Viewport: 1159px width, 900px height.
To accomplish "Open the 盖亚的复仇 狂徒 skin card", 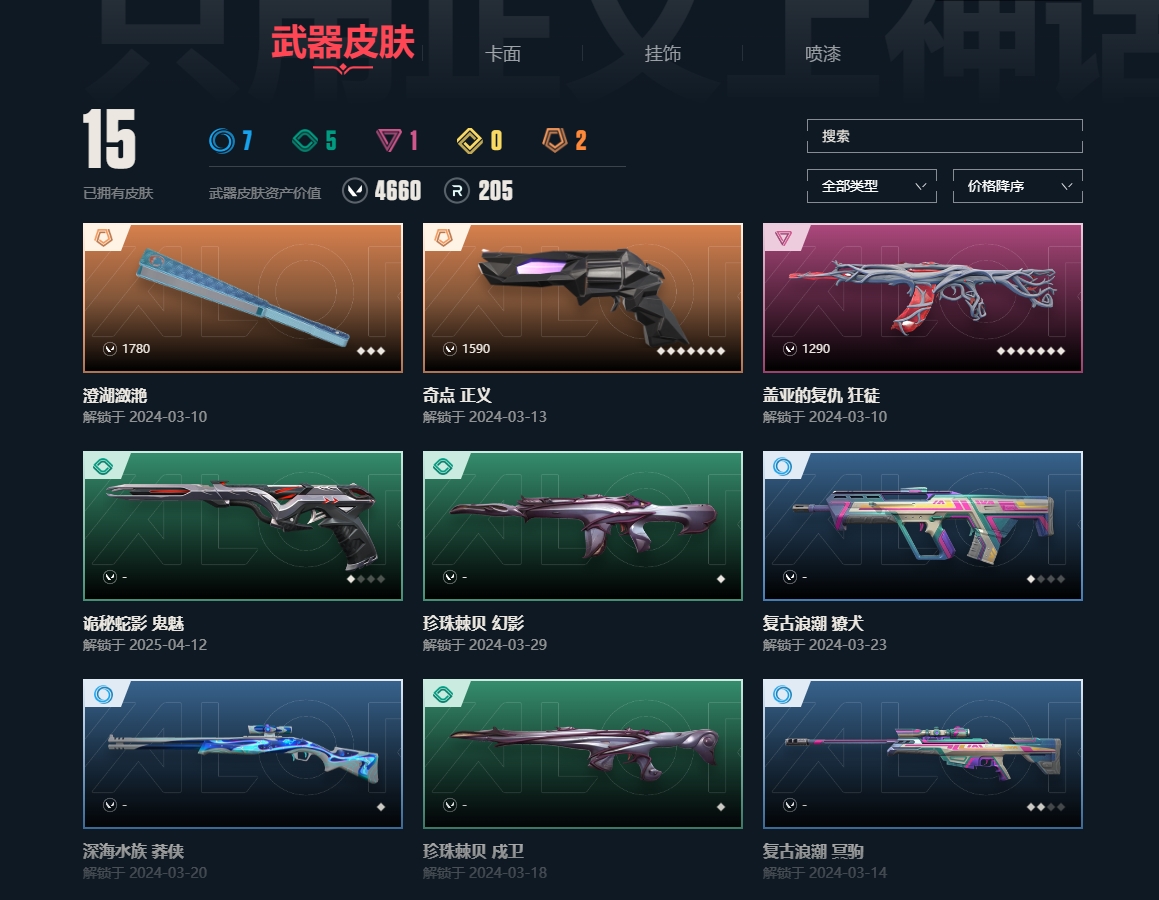I will (922, 298).
